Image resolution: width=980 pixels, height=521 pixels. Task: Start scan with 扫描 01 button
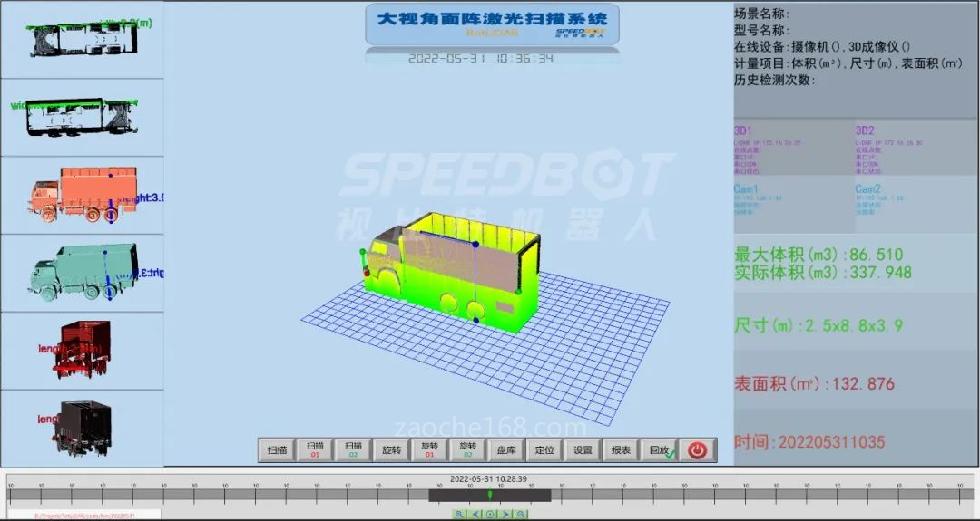[x=315, y=450]
